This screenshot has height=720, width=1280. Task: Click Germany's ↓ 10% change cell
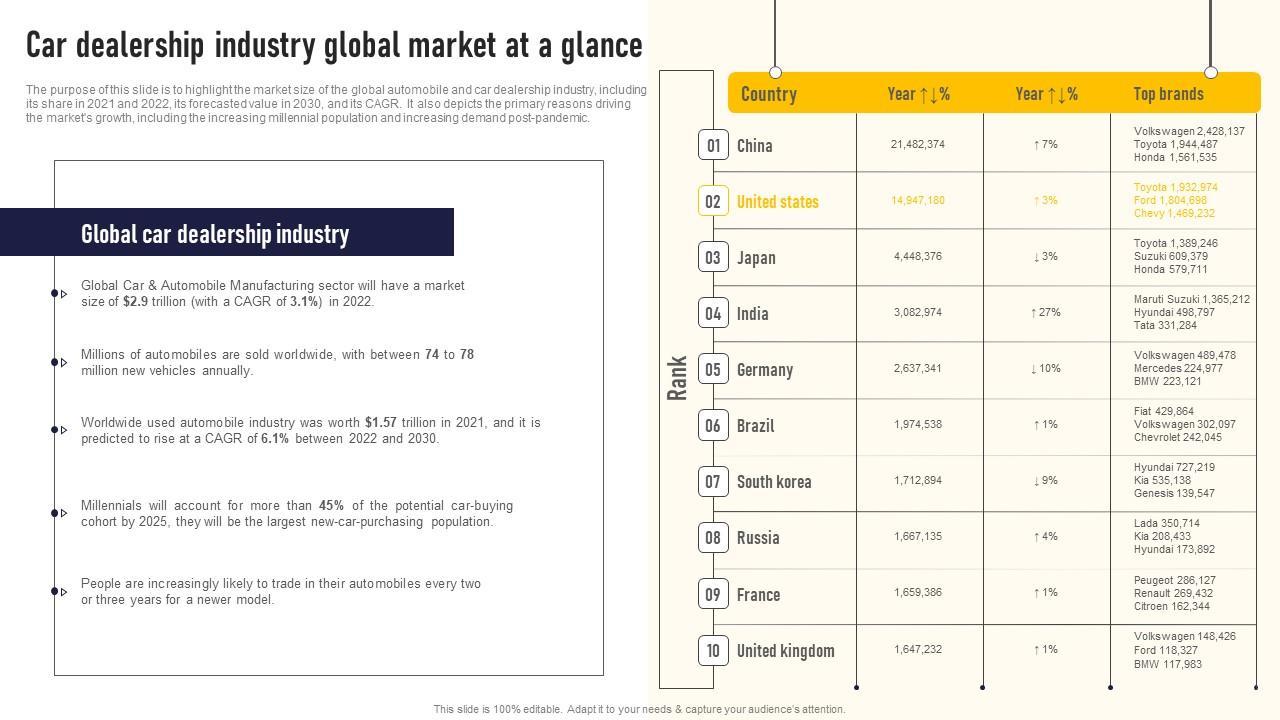point(1045,369)
